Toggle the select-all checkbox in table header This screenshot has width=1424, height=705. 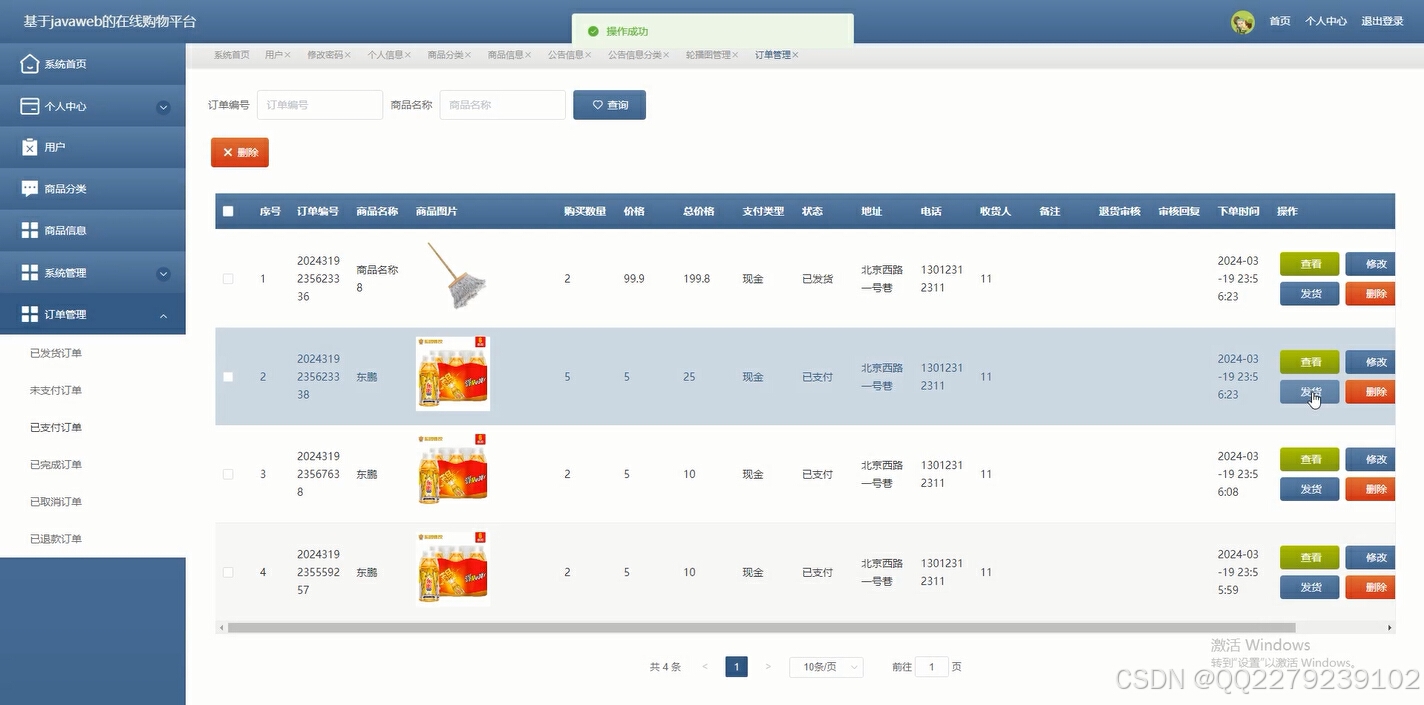[x=228, y=211]
